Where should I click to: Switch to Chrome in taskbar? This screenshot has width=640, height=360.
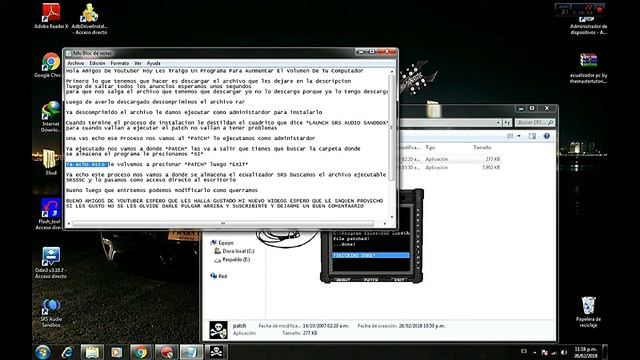(141, 352)
